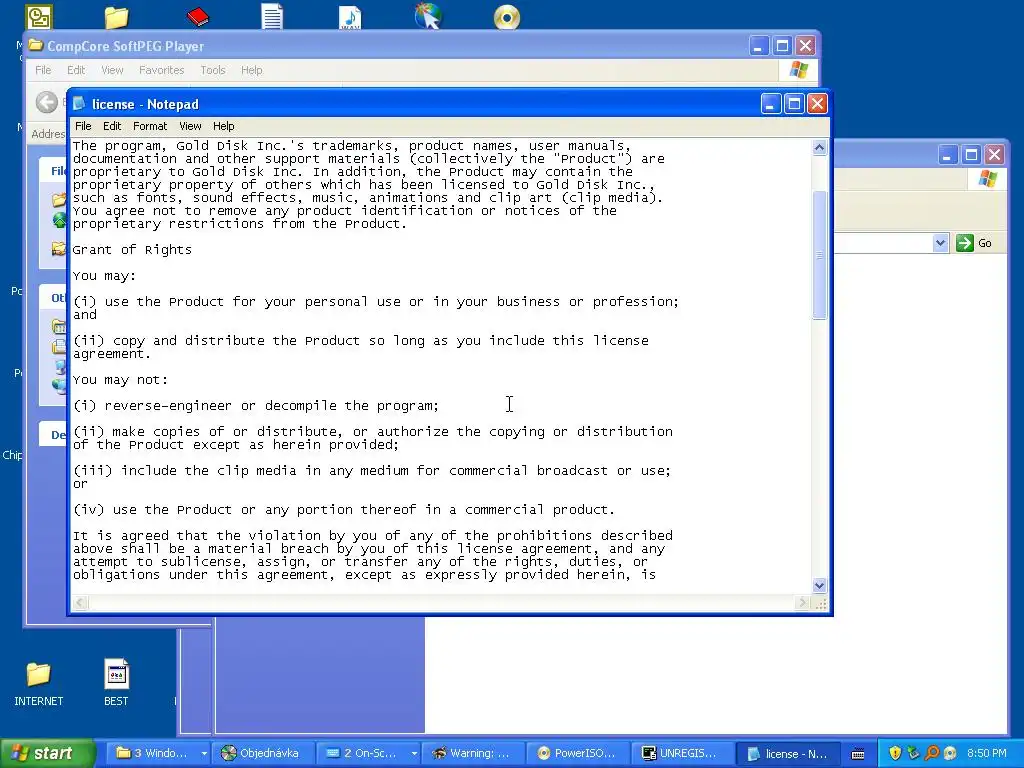This screenshot has width=1024, height=768.
Task: Open Favorites menu in CompCore SoftPEG Player window
Action: click(x=161, y=70)
